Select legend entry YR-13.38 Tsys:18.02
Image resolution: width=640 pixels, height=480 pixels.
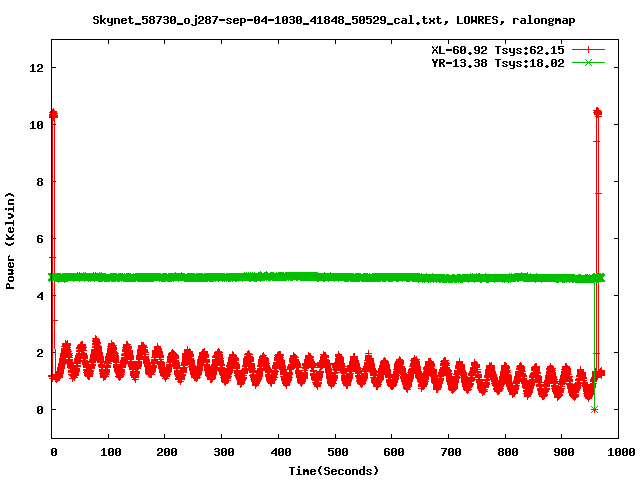tap(498, 63)
